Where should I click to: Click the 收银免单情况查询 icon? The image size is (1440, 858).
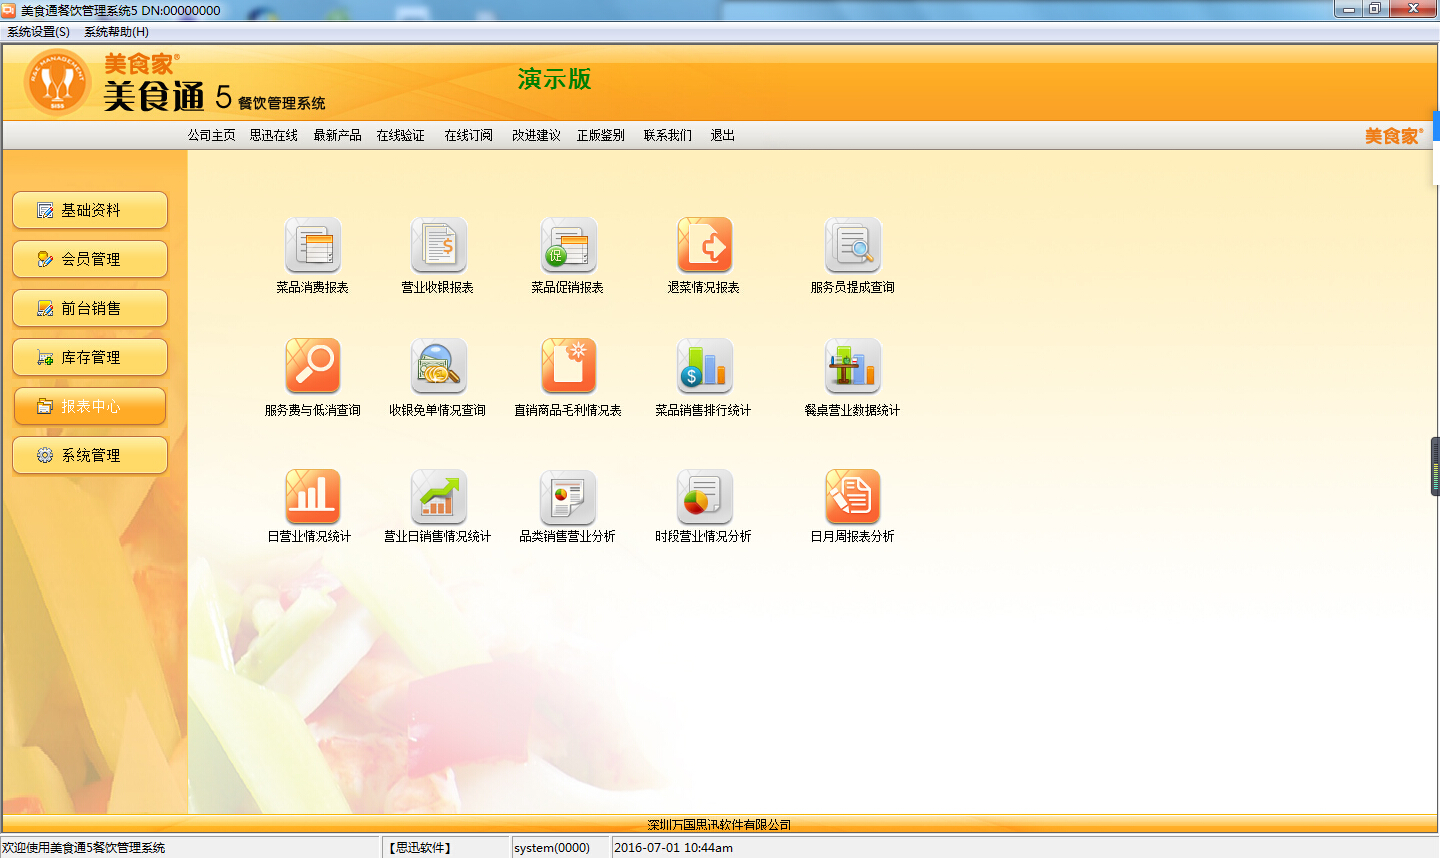[438, 367]
